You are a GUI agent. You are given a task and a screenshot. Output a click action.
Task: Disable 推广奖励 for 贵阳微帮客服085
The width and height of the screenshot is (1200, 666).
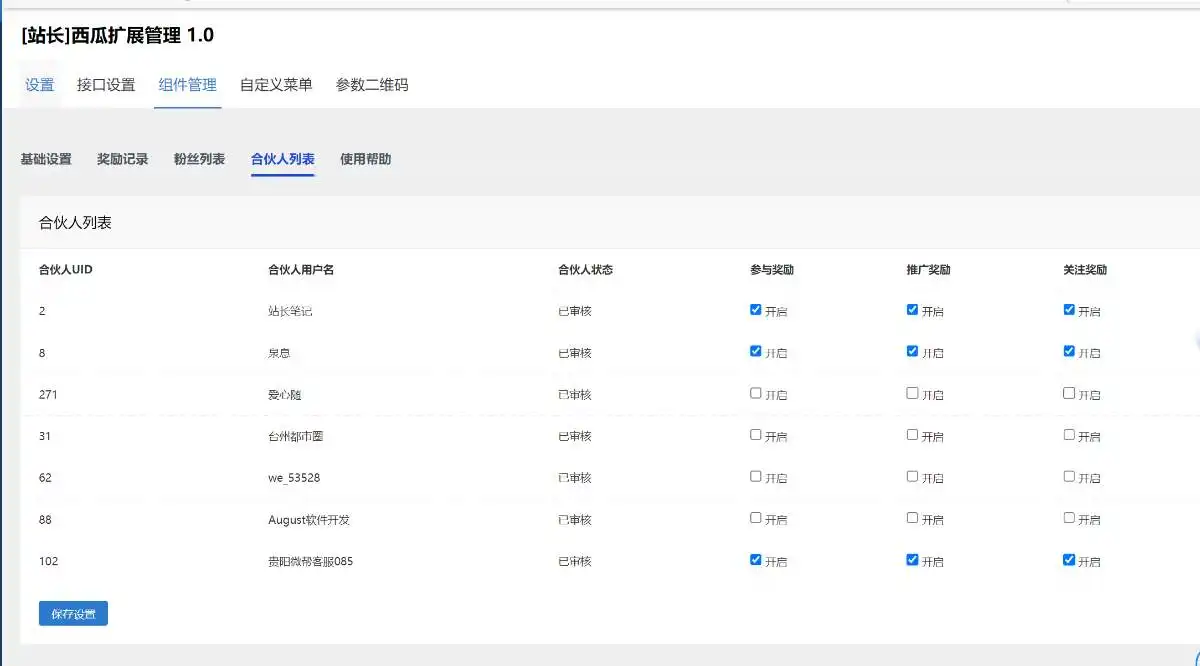coord(913,560)
